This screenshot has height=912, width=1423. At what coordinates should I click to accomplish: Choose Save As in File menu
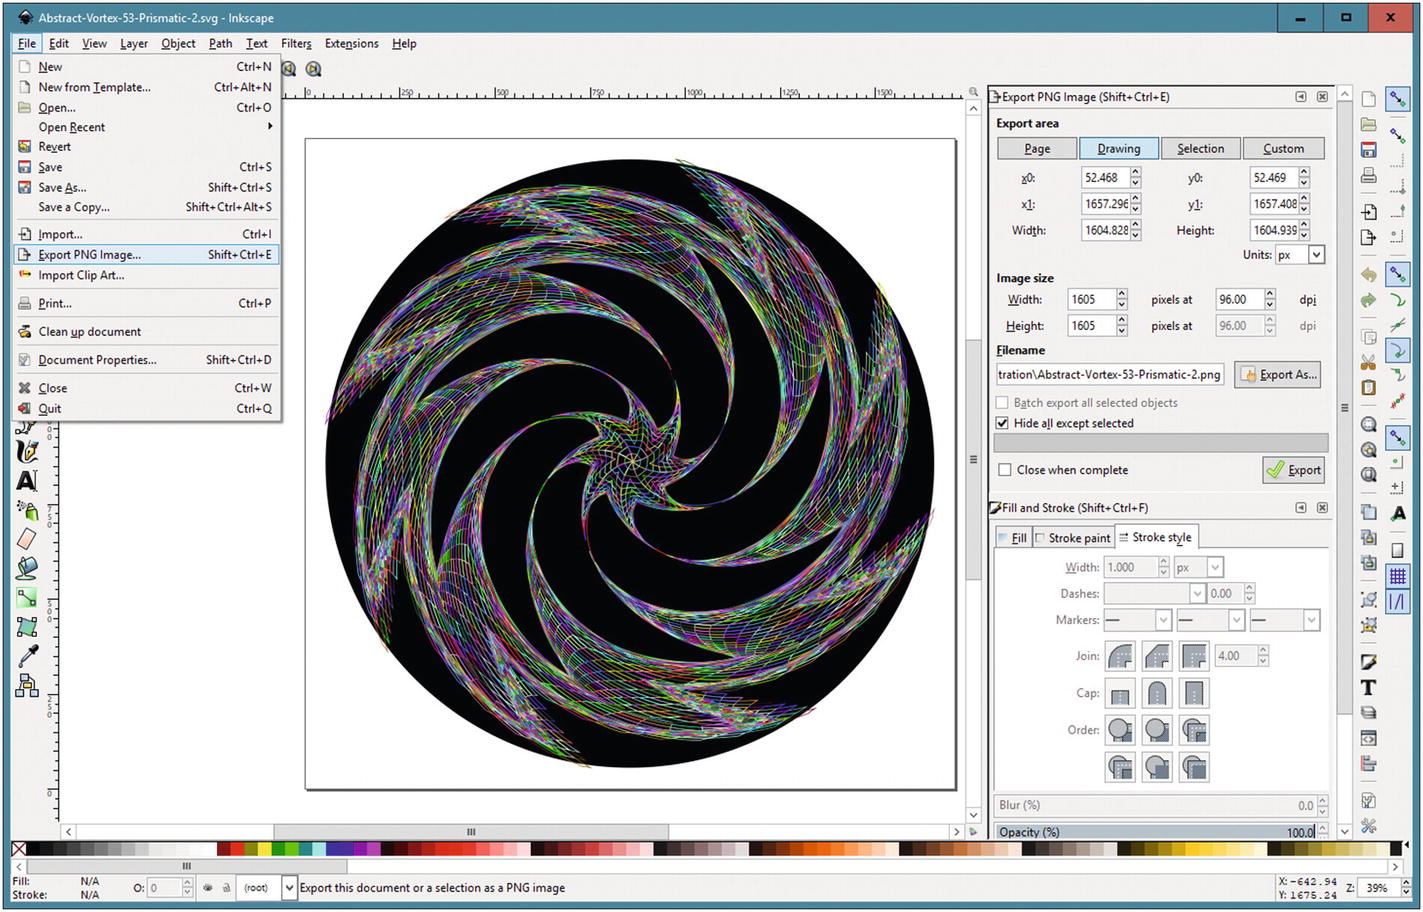tap(145, 187)
